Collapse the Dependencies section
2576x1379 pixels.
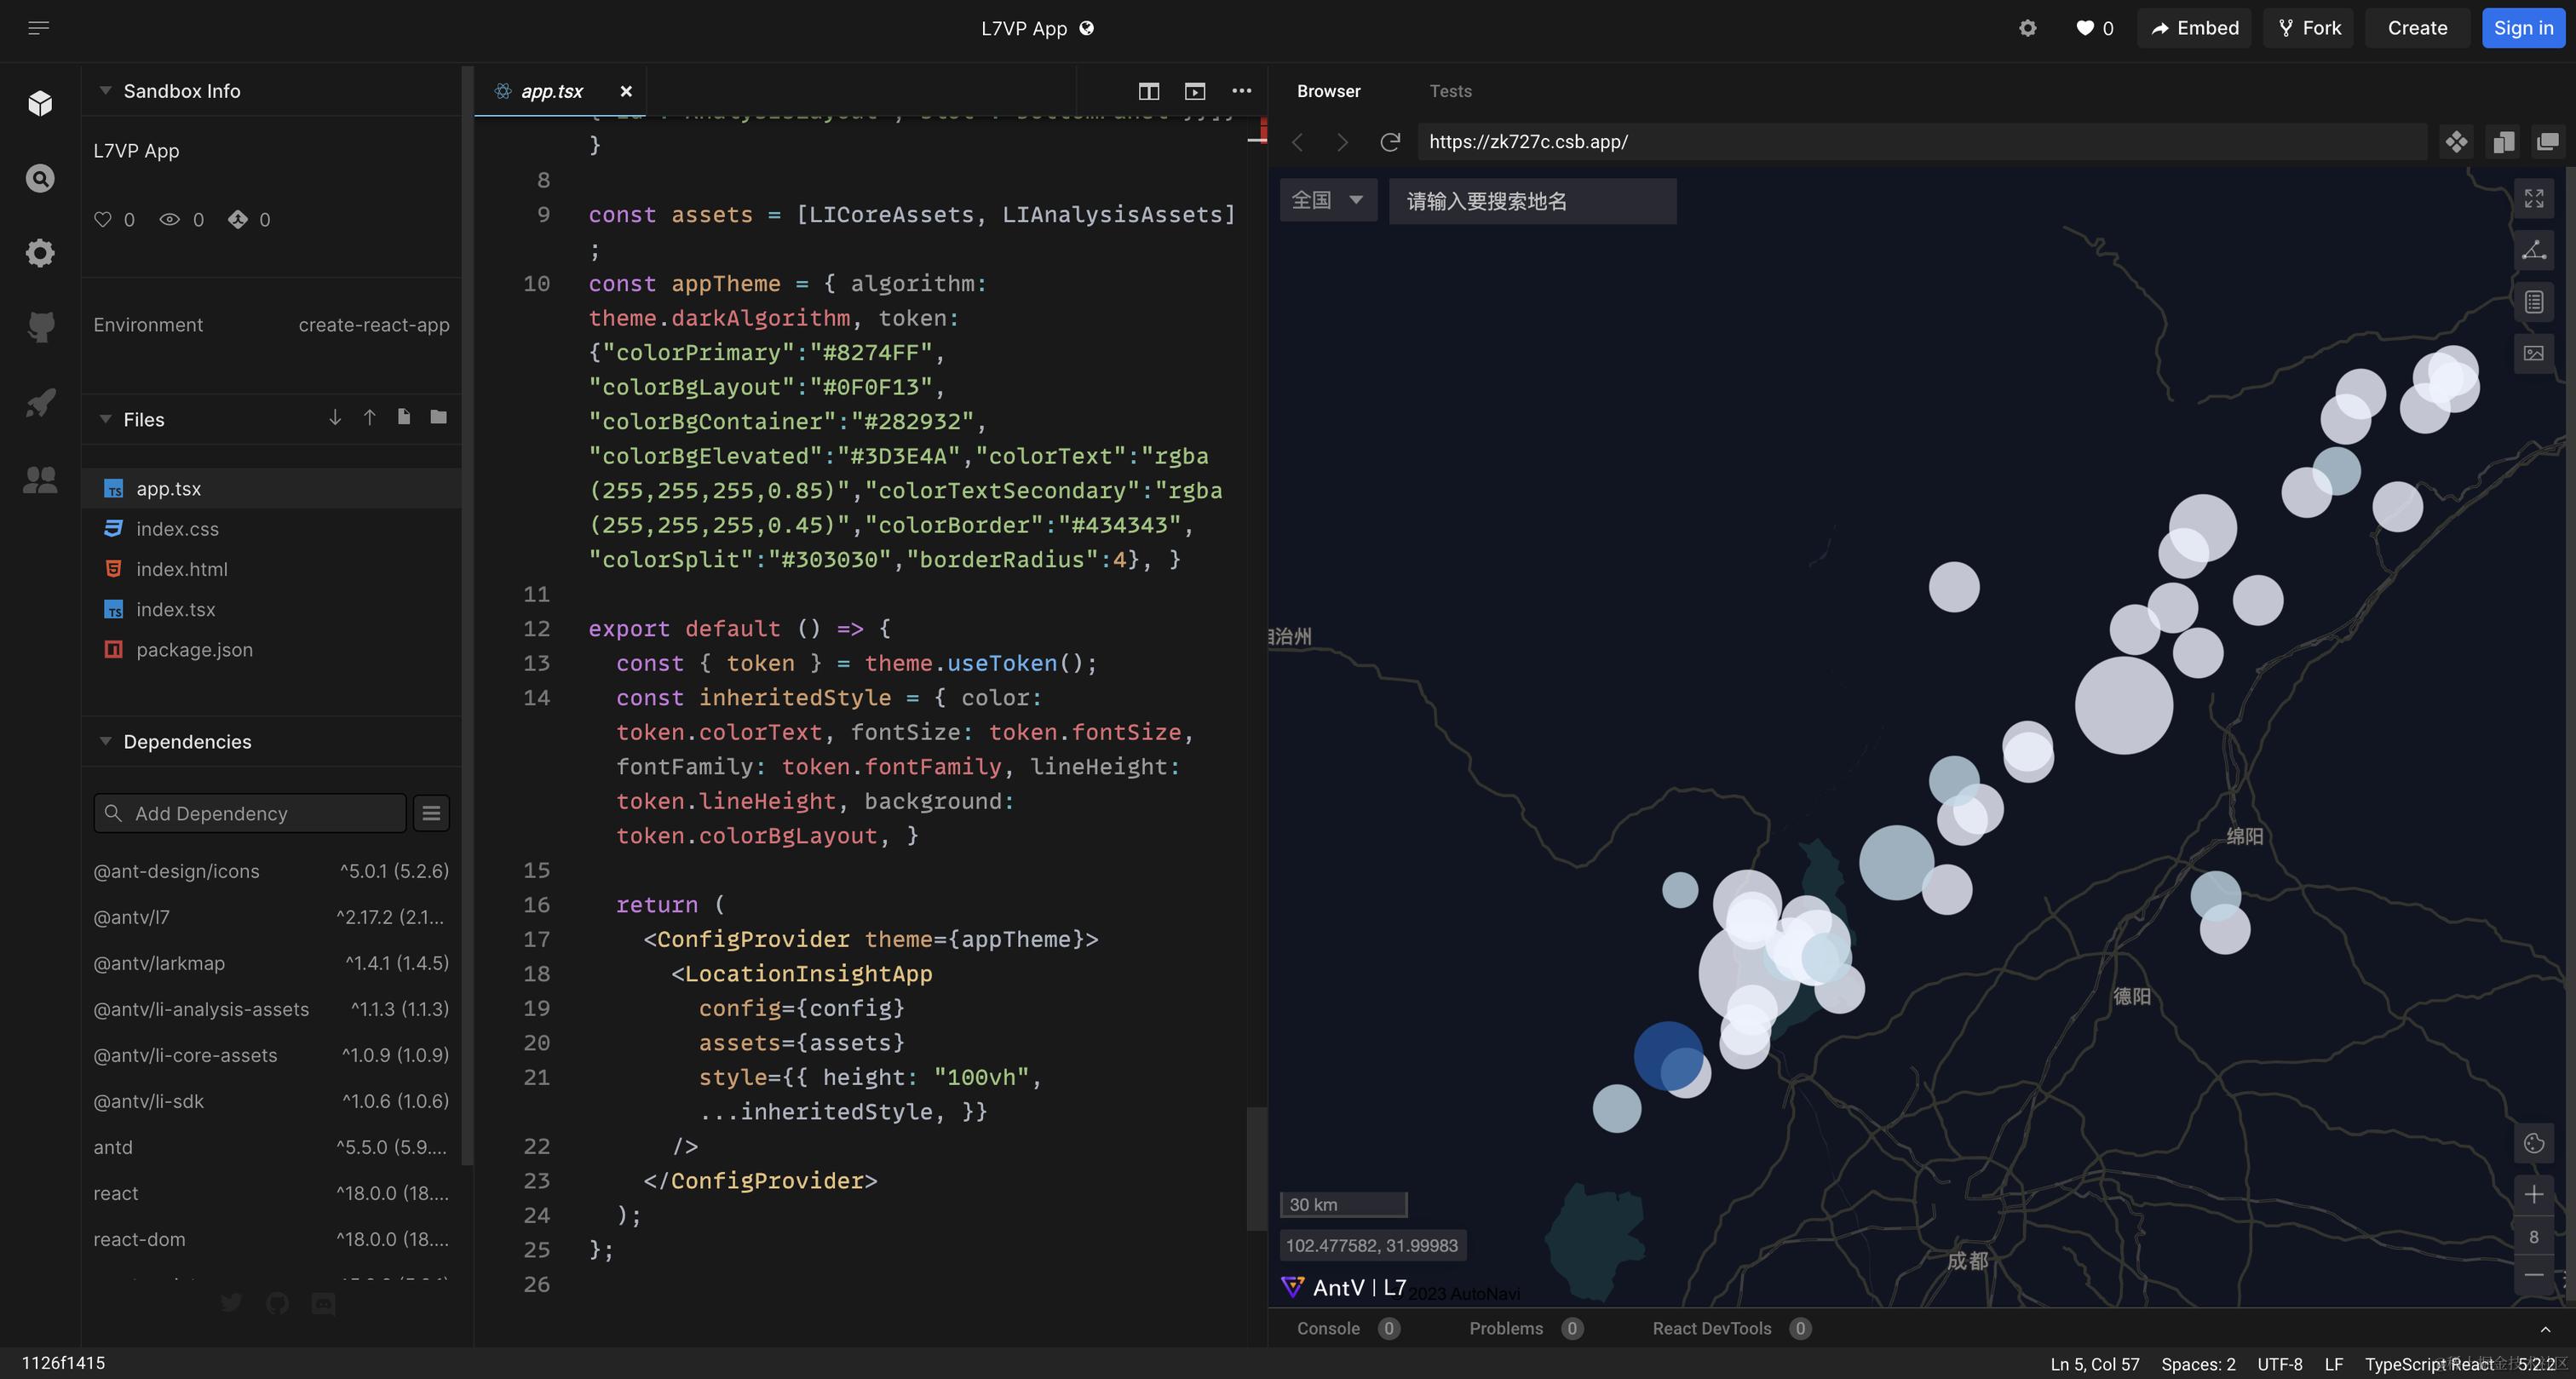coord(105,742)
